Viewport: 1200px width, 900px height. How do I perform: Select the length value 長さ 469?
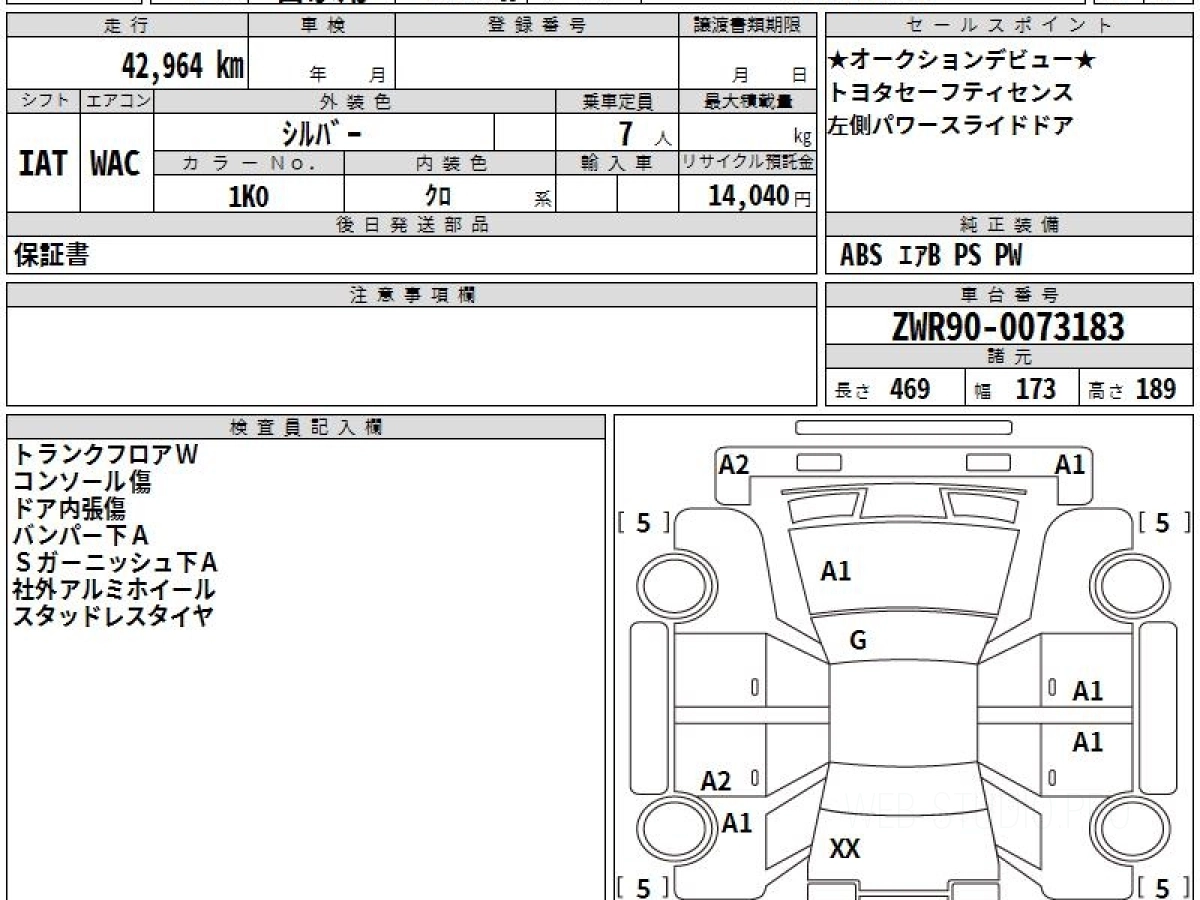(883, 389)
